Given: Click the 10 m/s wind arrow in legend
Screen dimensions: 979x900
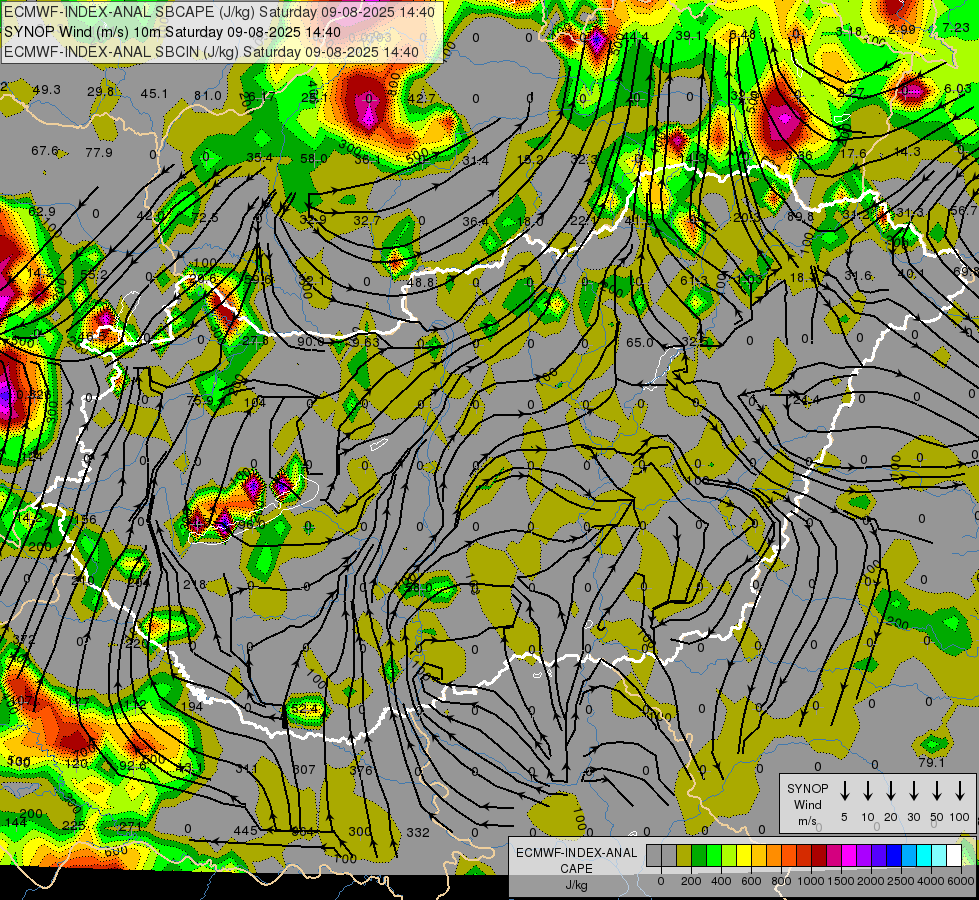Looking at the screenshot, I should (x=868, y=790).
